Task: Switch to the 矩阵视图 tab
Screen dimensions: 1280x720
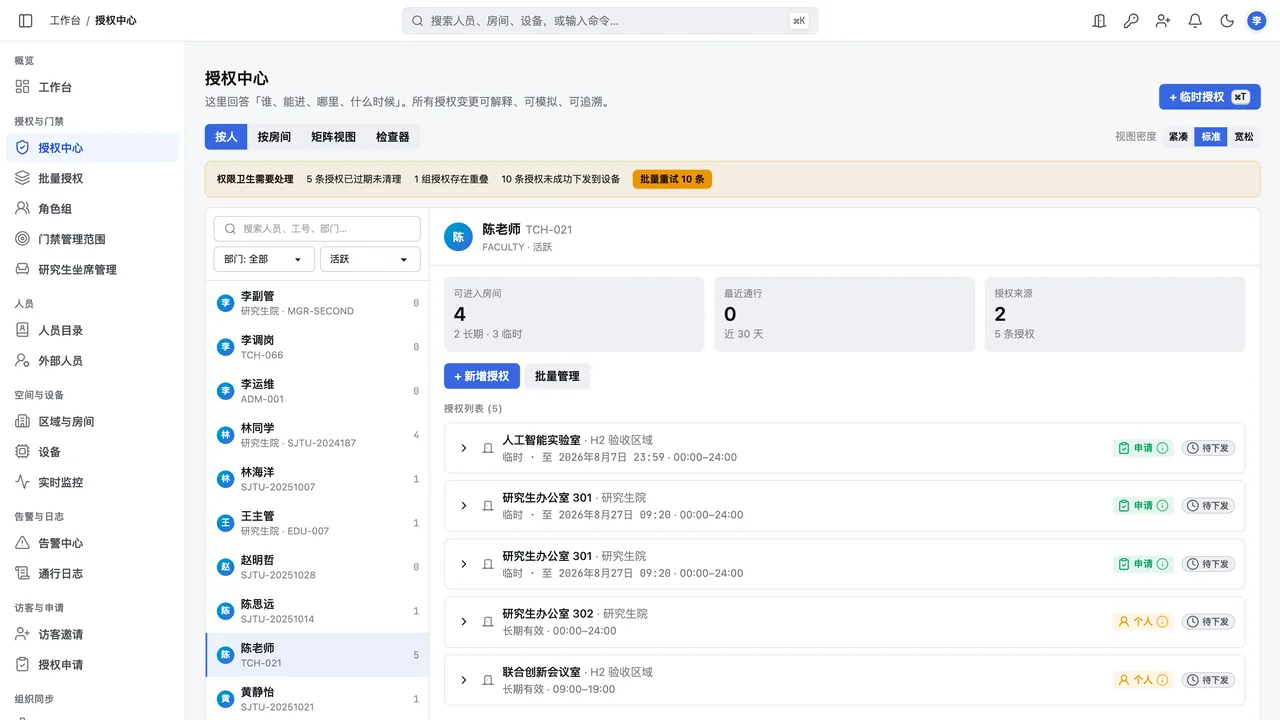Action: [x=333, y=137]
